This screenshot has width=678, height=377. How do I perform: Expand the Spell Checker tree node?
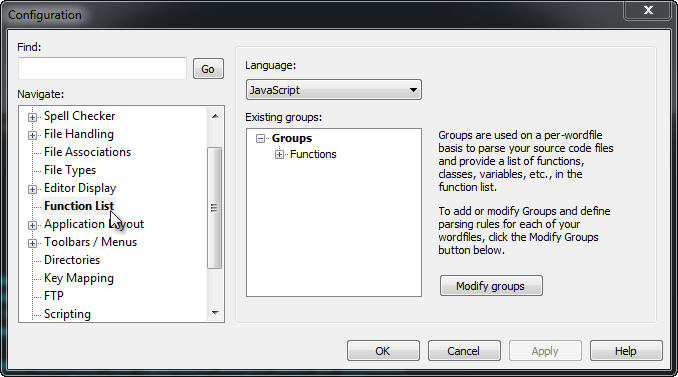point(32,117)
